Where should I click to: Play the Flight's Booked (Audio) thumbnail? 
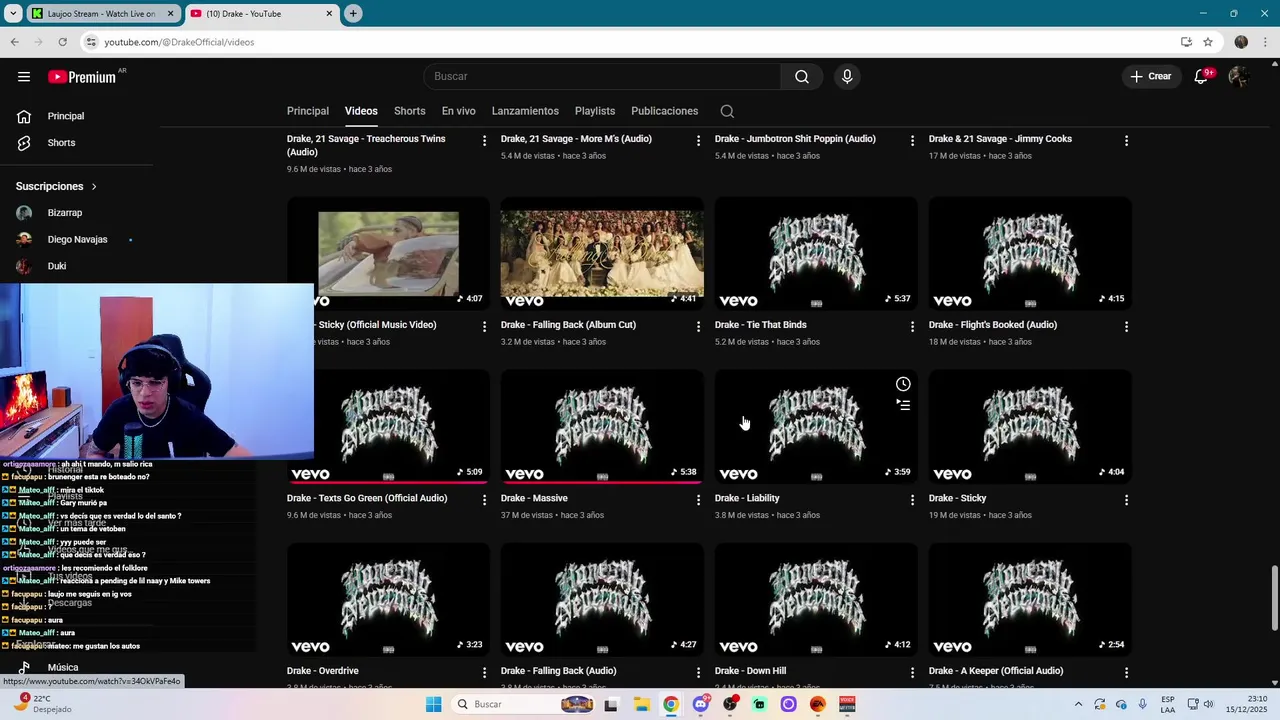(x=1030, y=254)
